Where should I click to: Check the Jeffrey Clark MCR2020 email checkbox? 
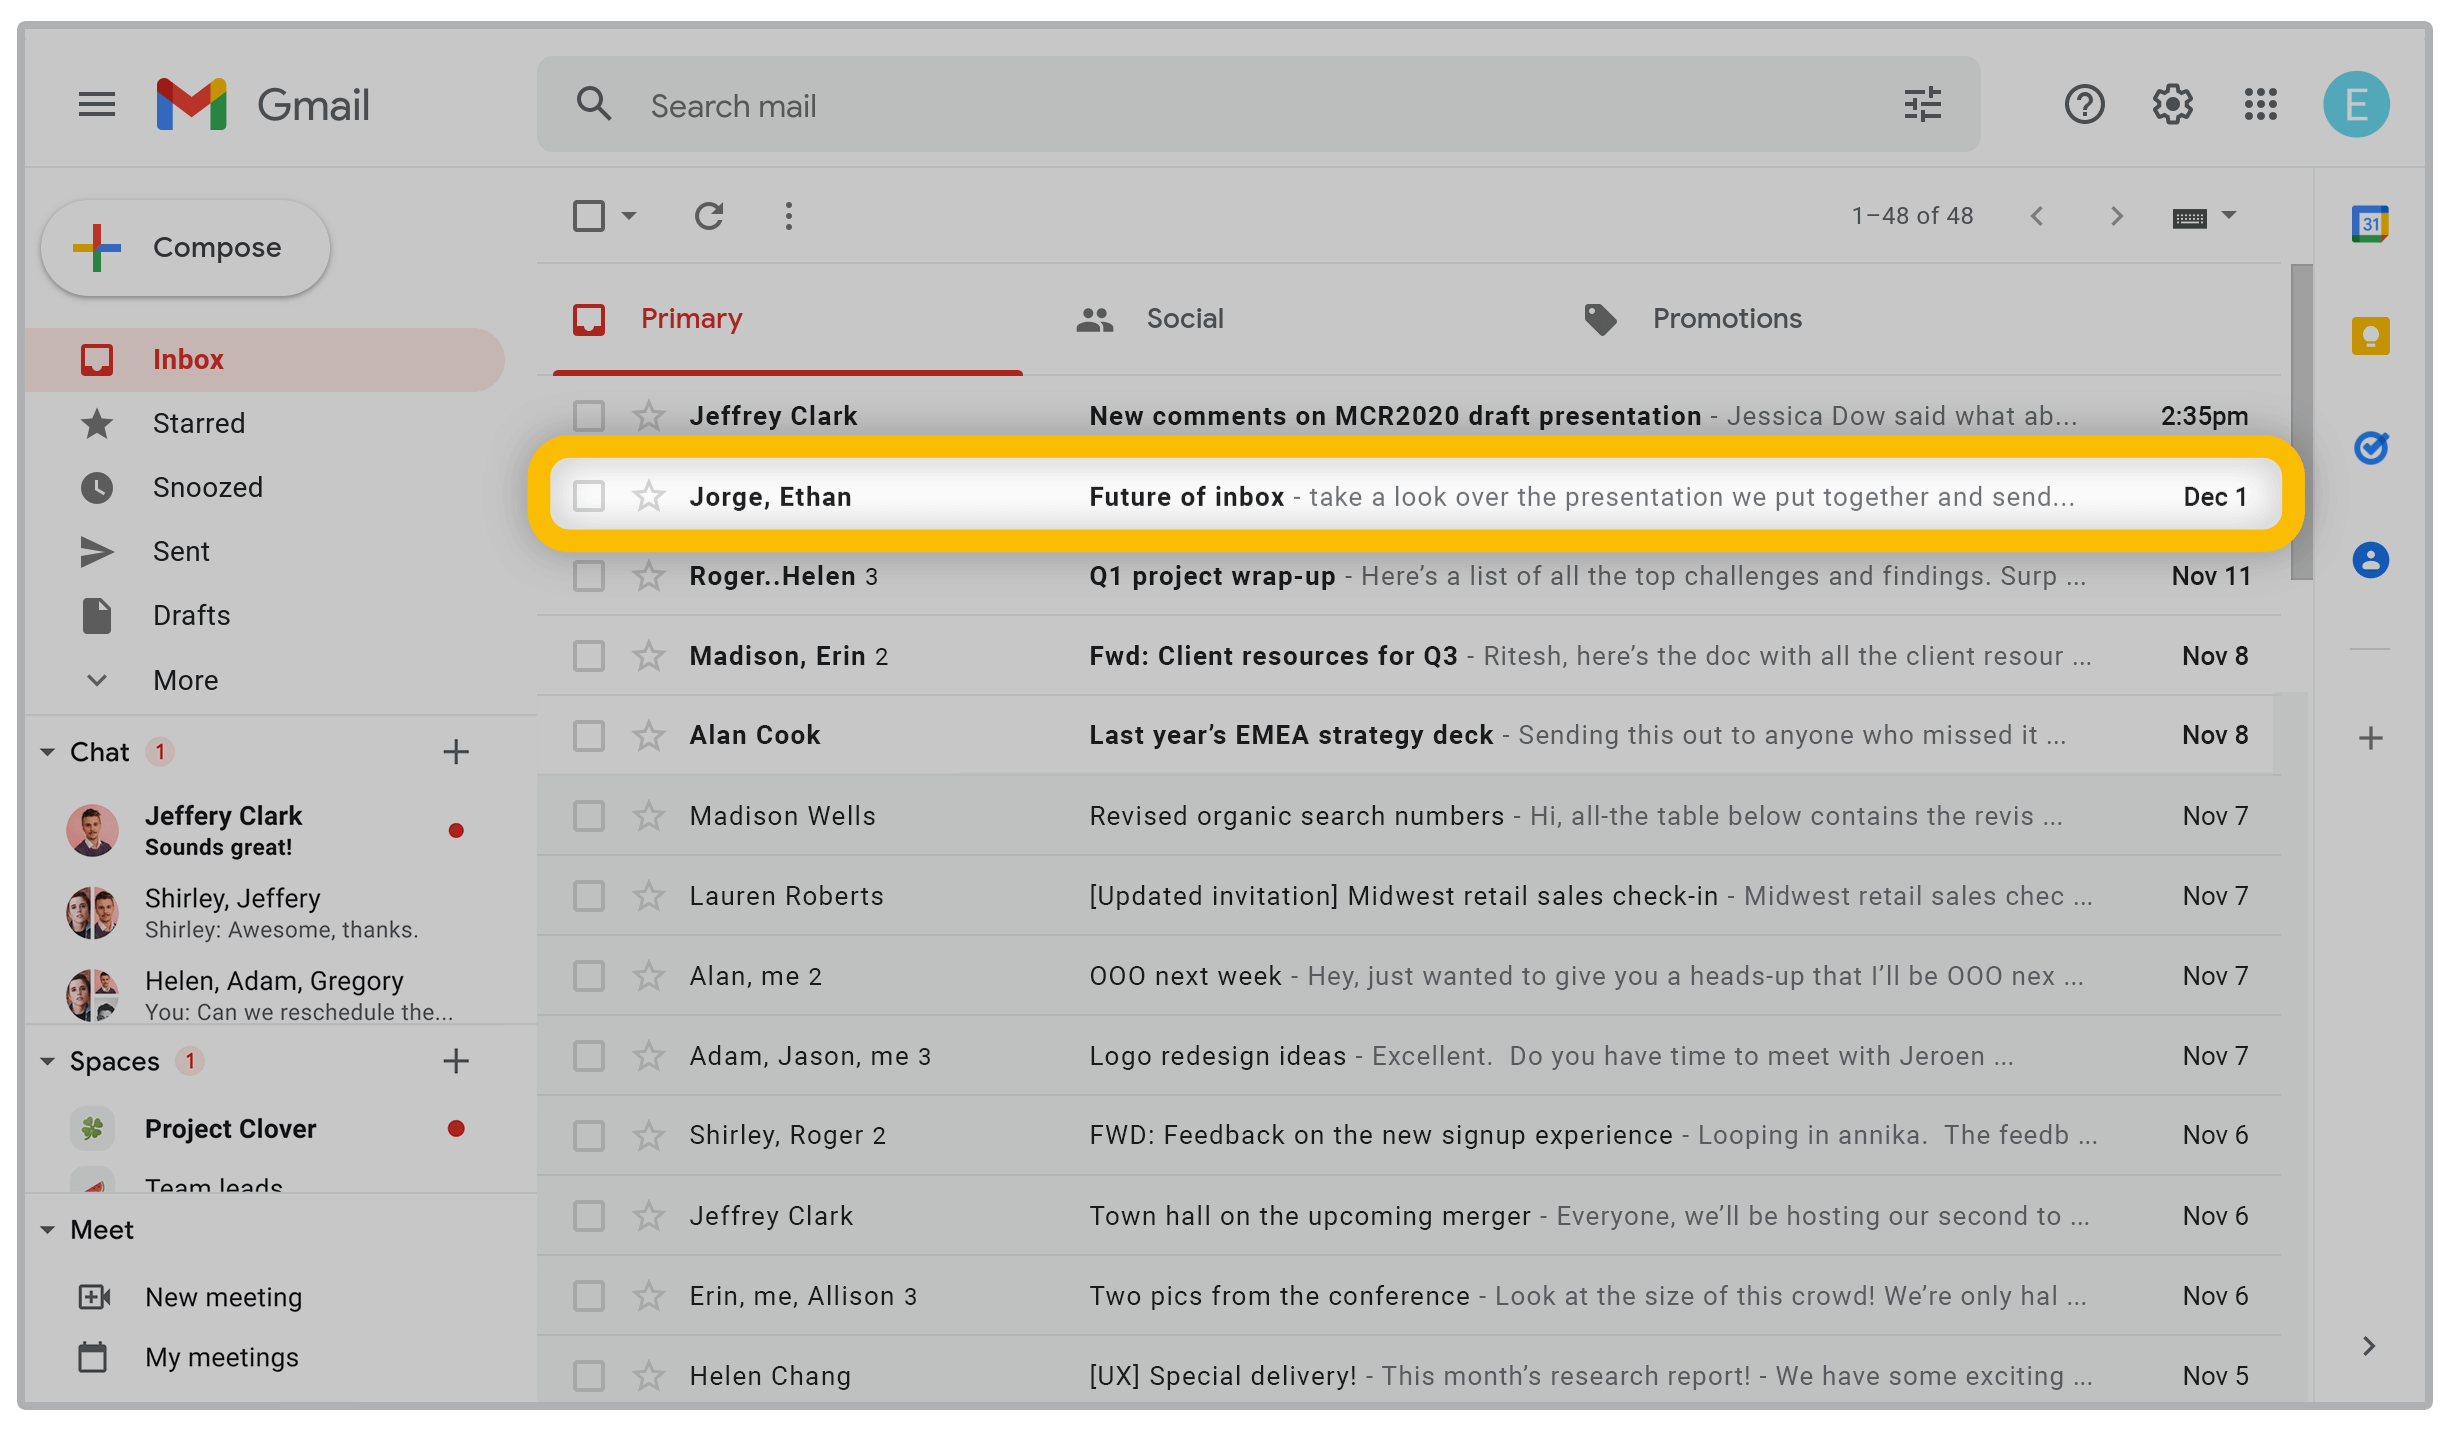(x=589, y=416)
